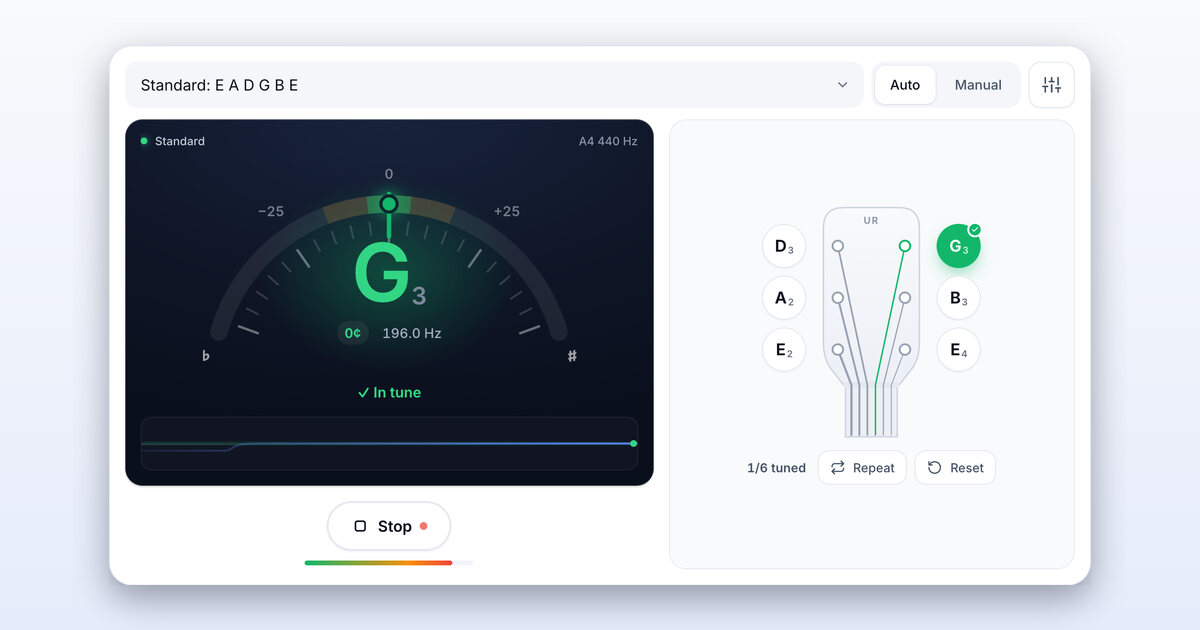The image size is (1200, 630).
Task: Click the input level meter below Stop
Action: click(x=389, y=563)
